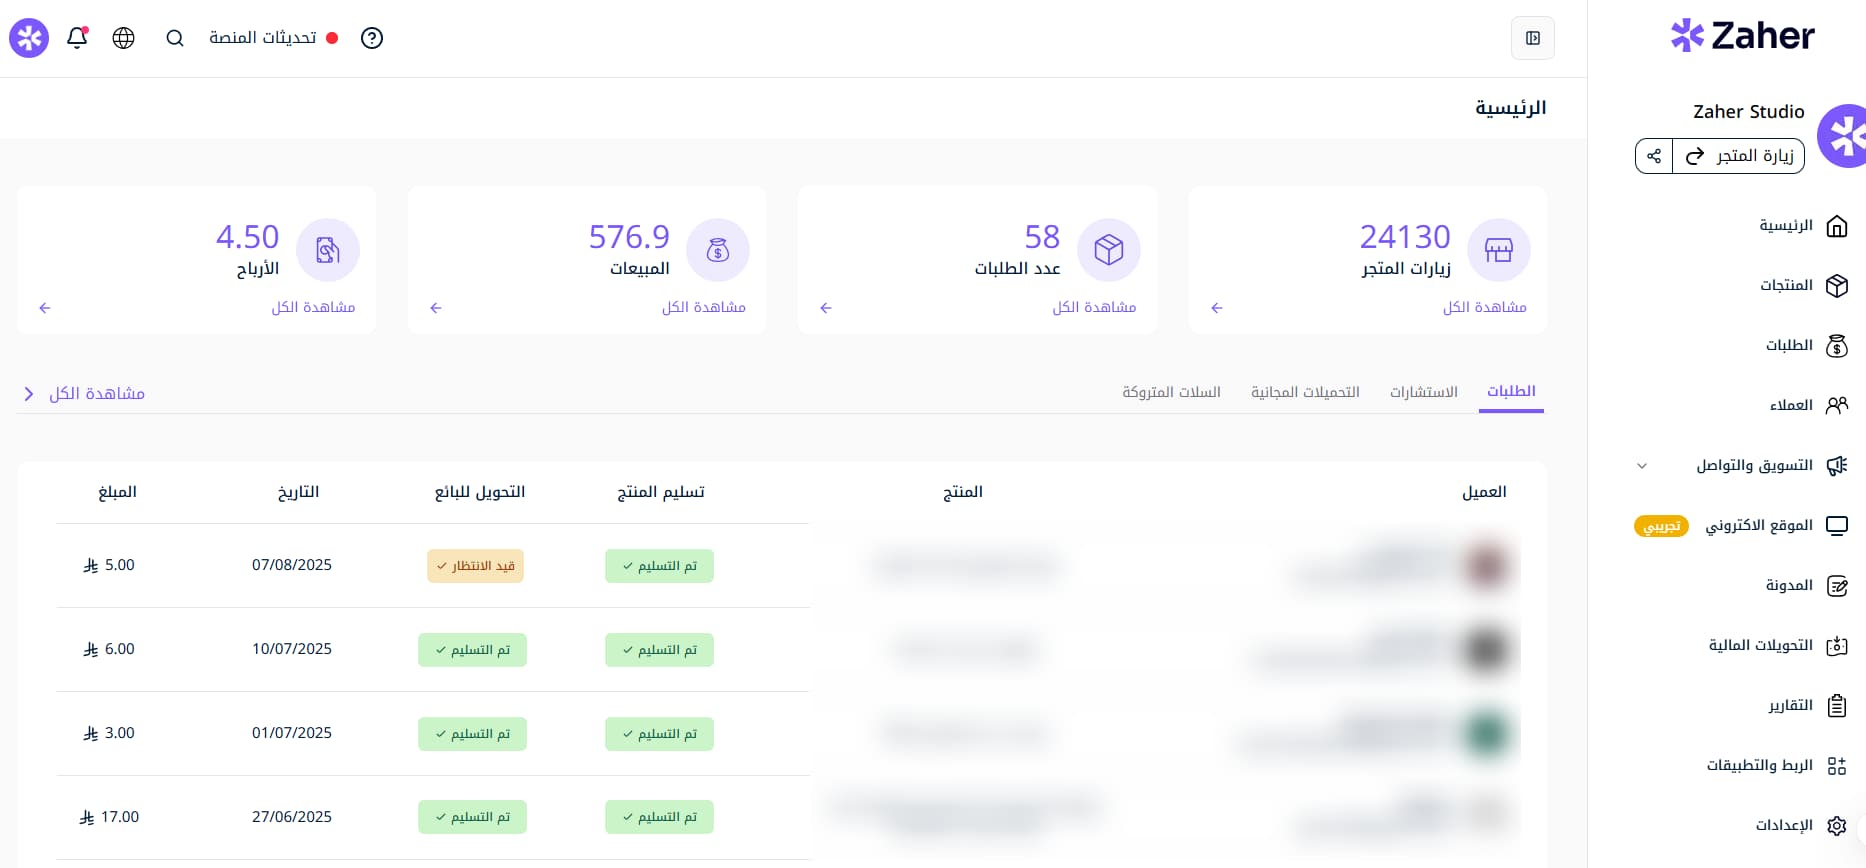Expand the التسويق والتواصل submenu
Screen dimensions: 1866x868
pyautogui.click(x=1641, y=466)
